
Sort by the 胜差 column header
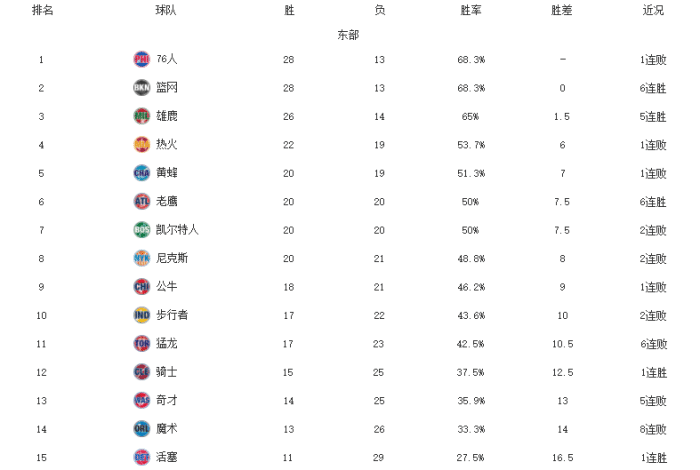563,10
